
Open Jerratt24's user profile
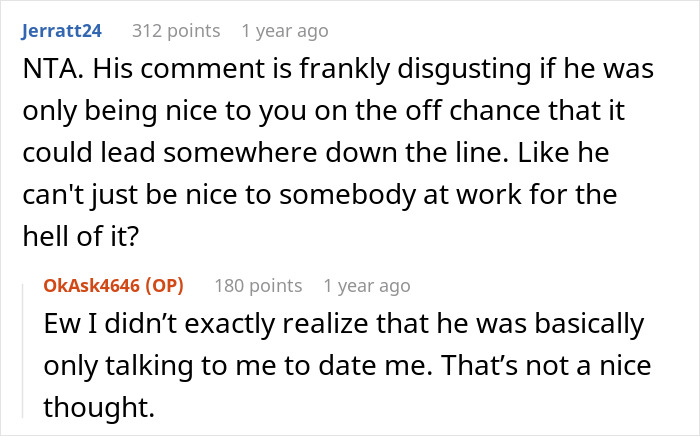(x=61, y=31)
